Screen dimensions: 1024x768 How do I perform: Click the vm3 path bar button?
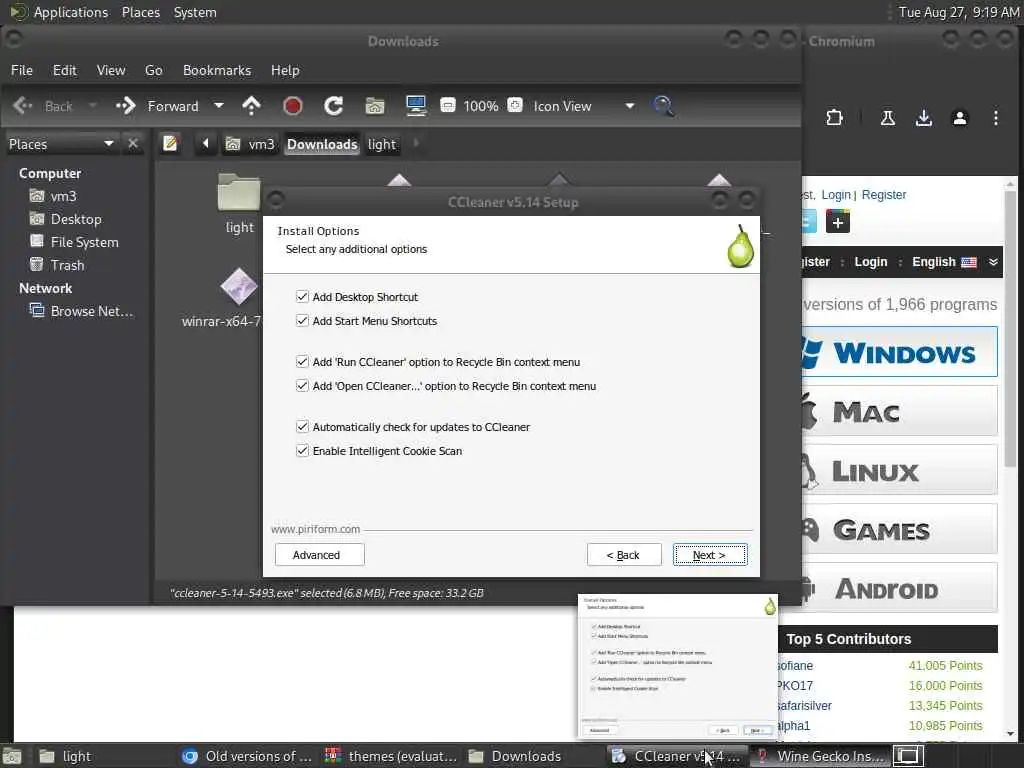pyautogui.click(x=250, y=144)
